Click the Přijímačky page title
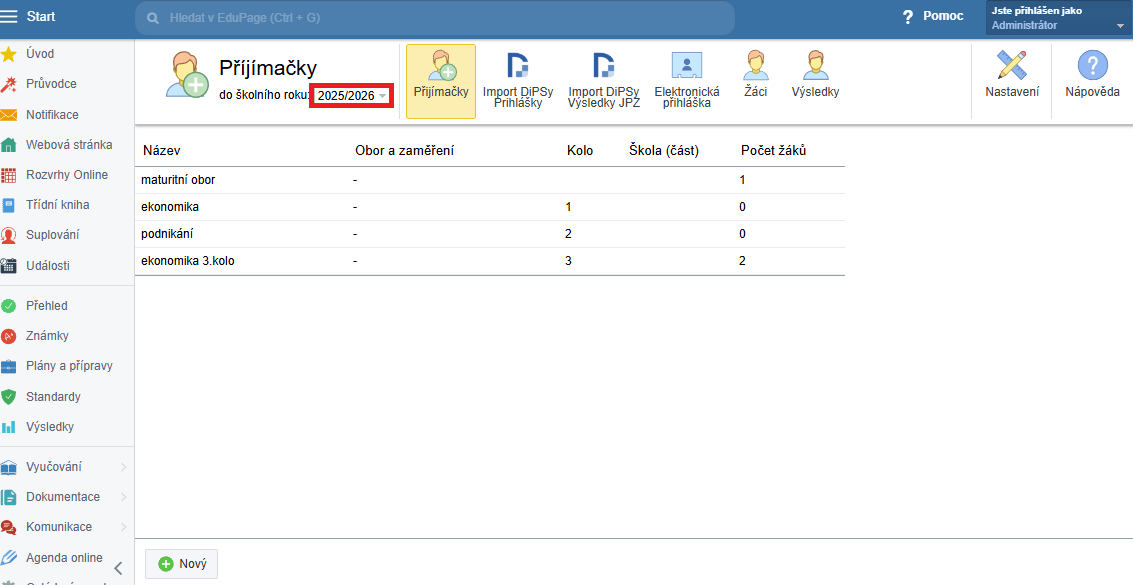Viewport: 1133px width, 585px height. tap(268, 69)
